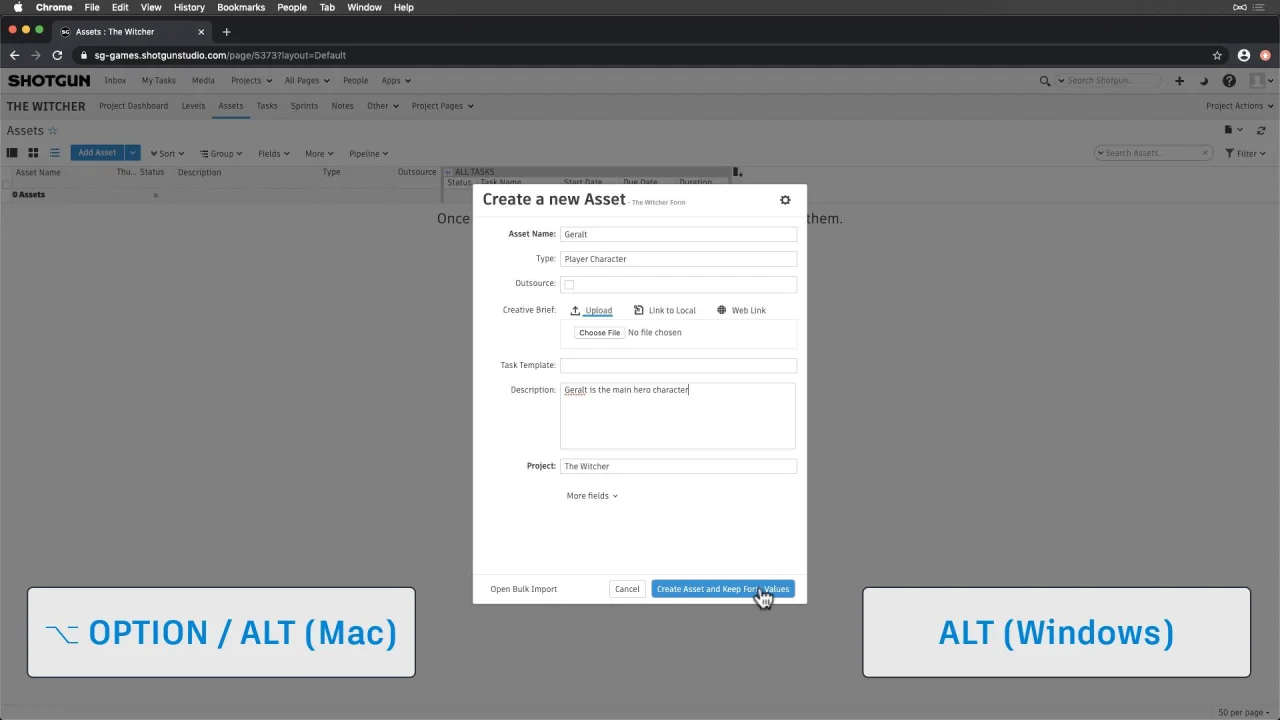
Task: Choose the Link to Local icon
Action: [639, 310]
